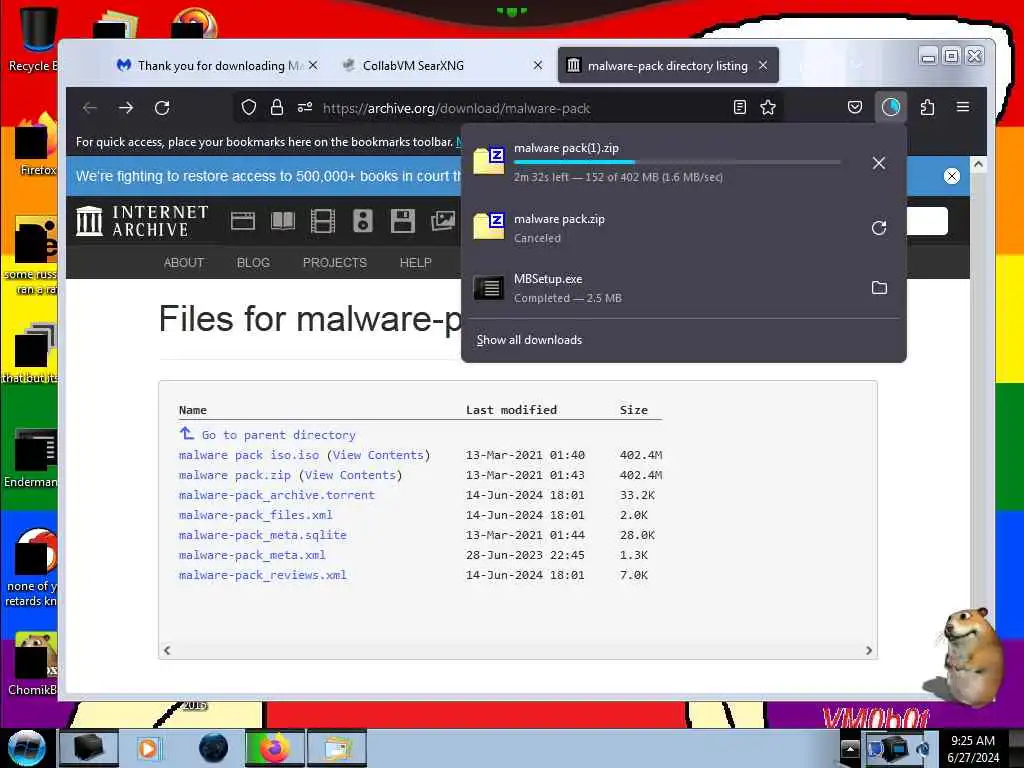
Task: Go forward using the browser forward arrow
Action: click(126, 108)
